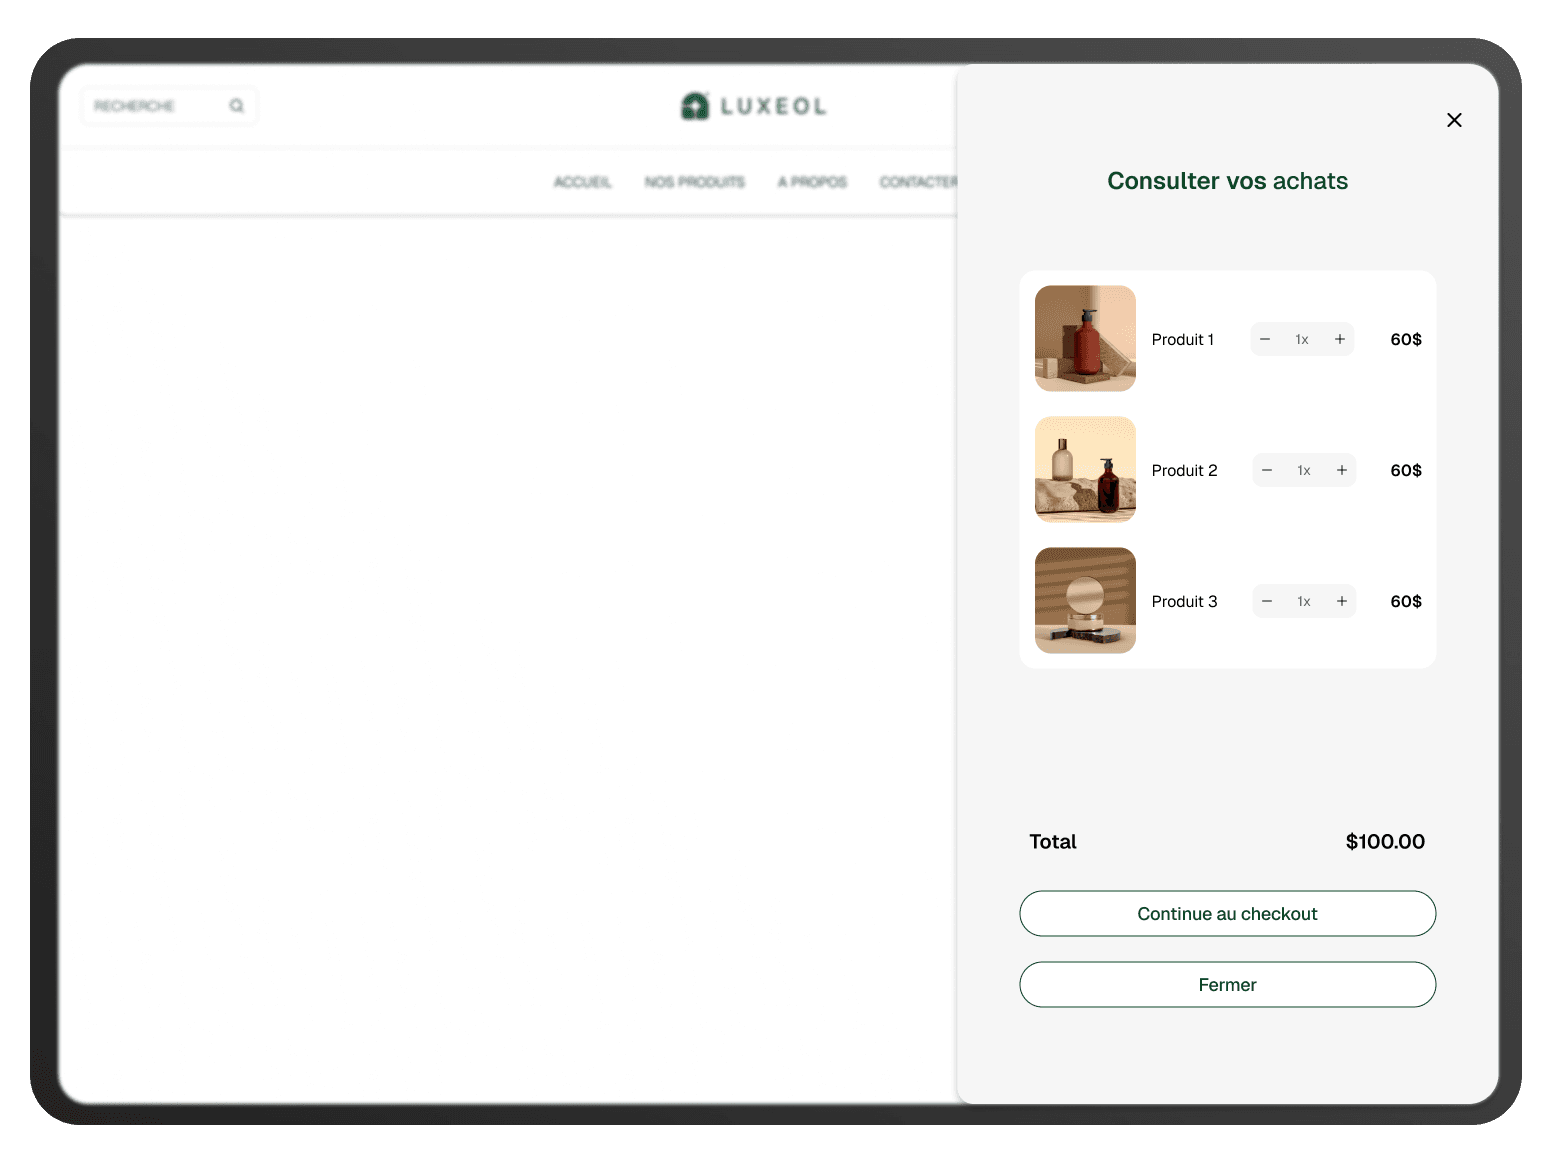Focus the Recherche search field

click(169, 105)
